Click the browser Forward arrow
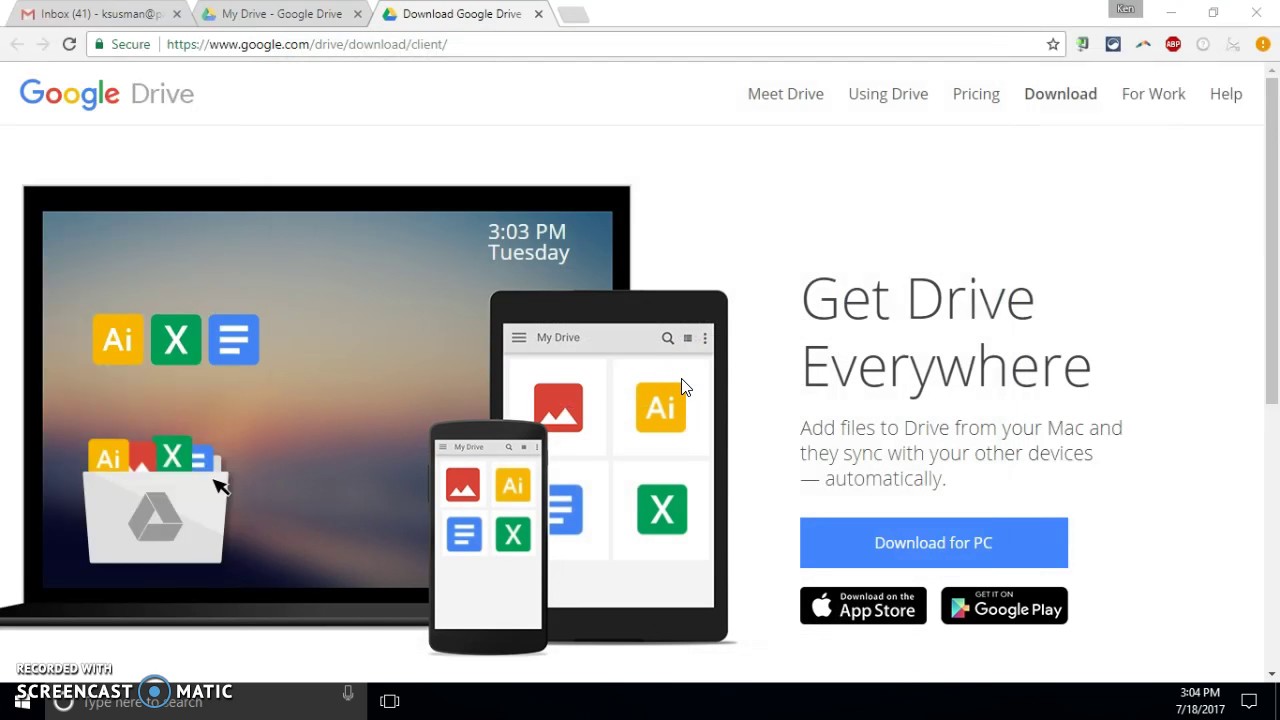 43,44
